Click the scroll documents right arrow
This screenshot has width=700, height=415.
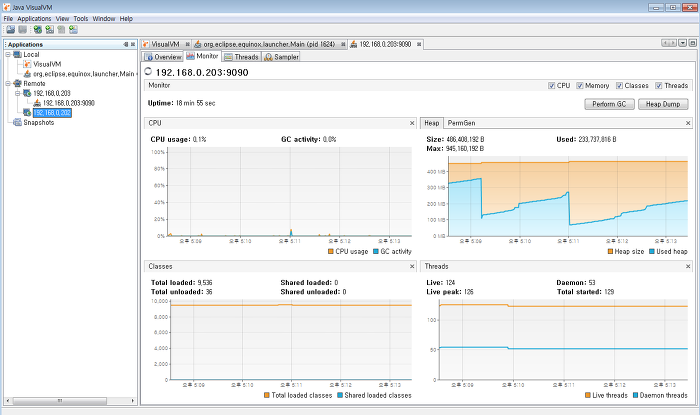click(x=673, y=43)
